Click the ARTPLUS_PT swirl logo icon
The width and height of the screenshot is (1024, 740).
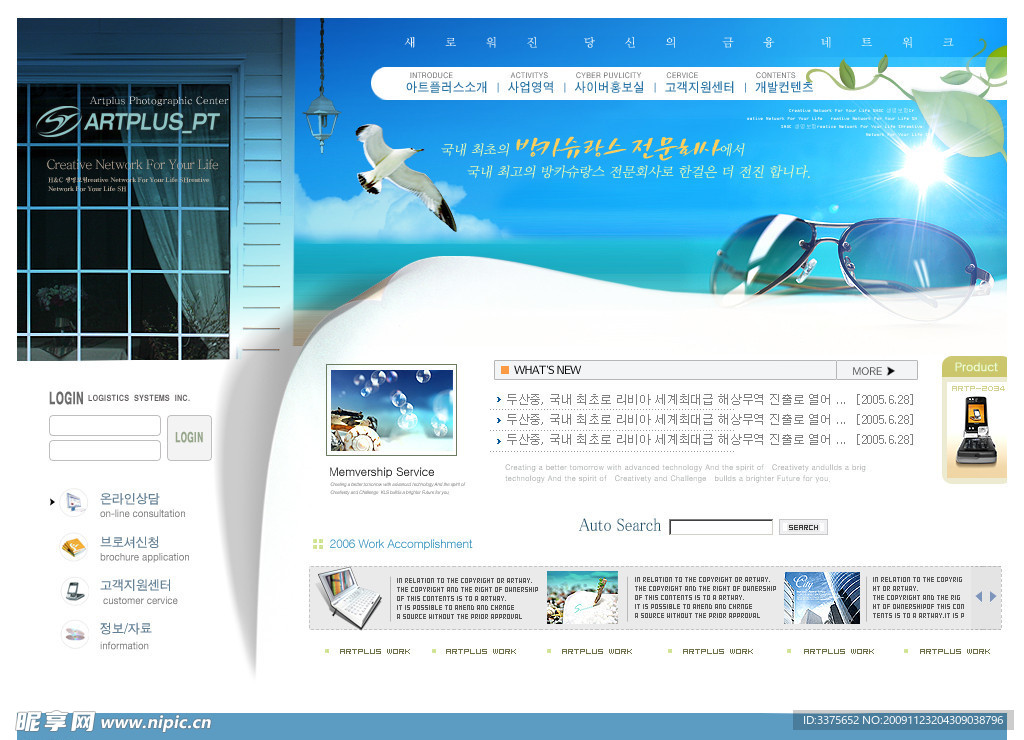point(58,121)
